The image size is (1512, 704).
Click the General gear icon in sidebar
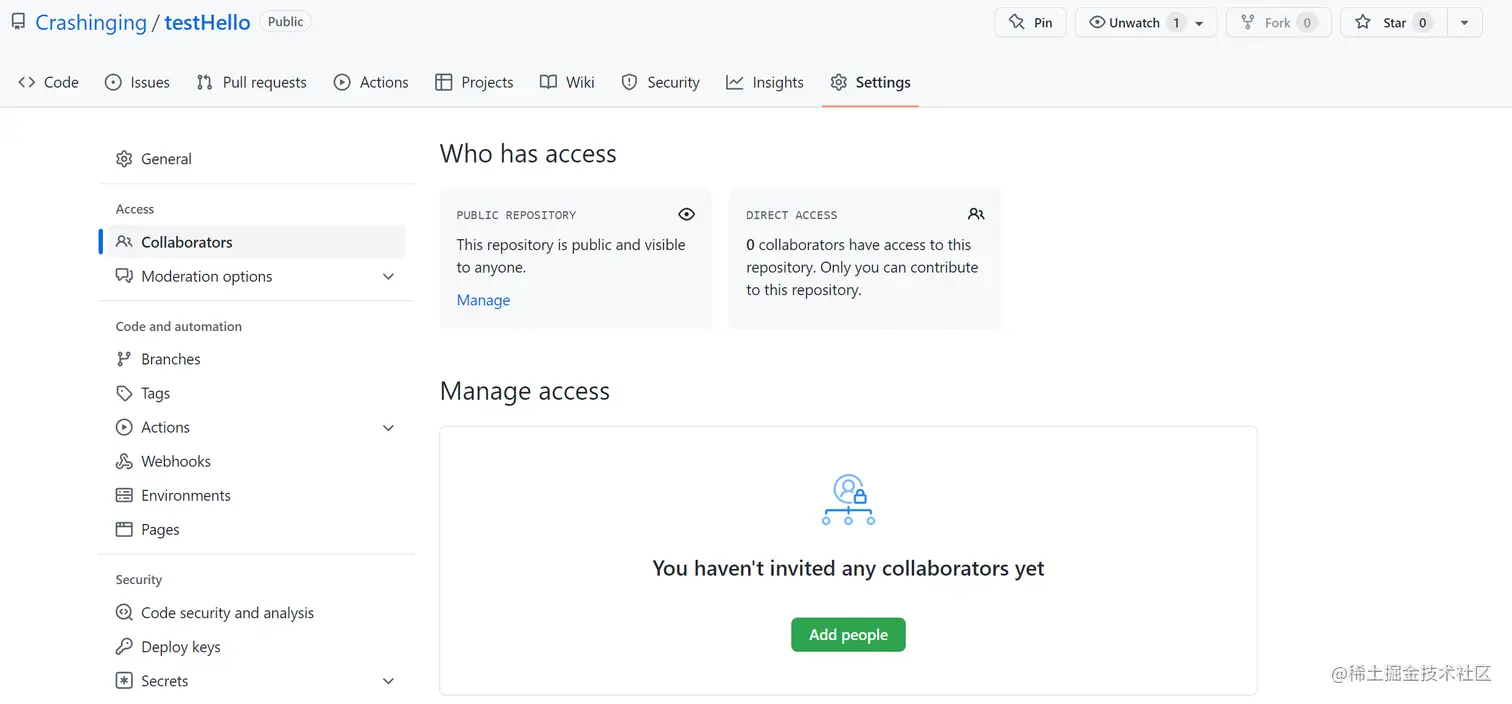coord(124,159)
